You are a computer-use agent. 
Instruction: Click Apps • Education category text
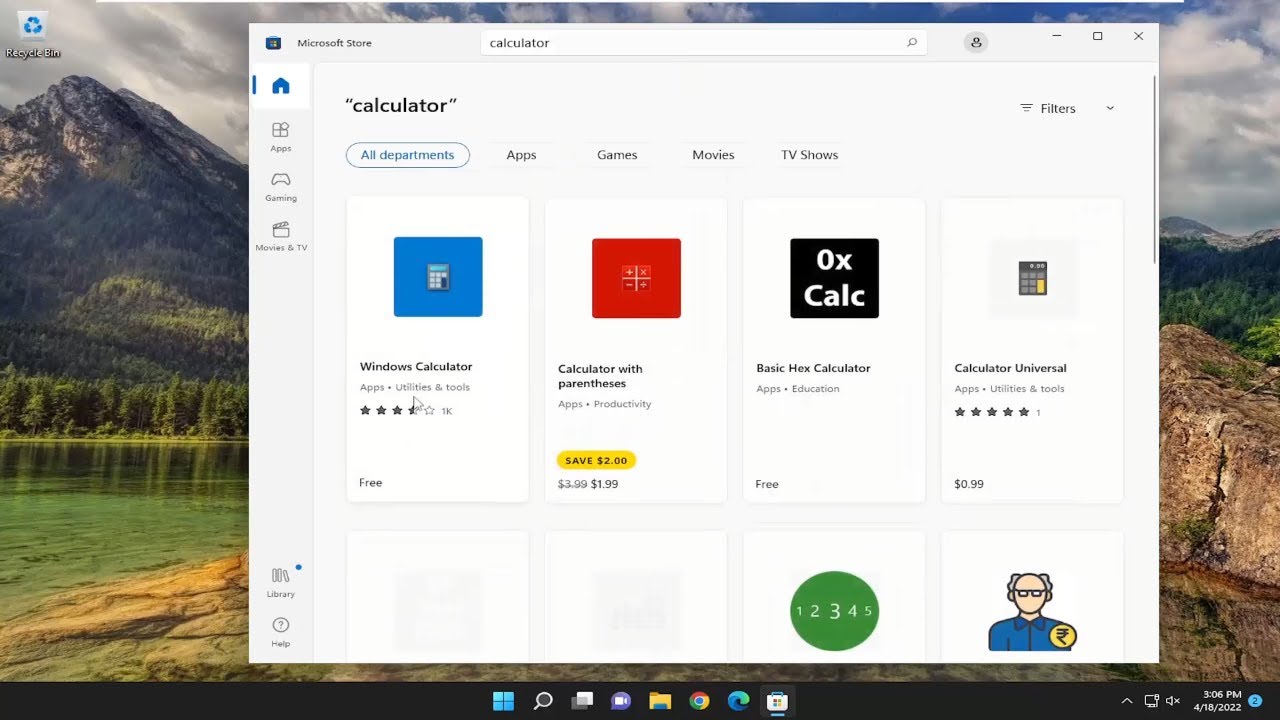(798, 389)
